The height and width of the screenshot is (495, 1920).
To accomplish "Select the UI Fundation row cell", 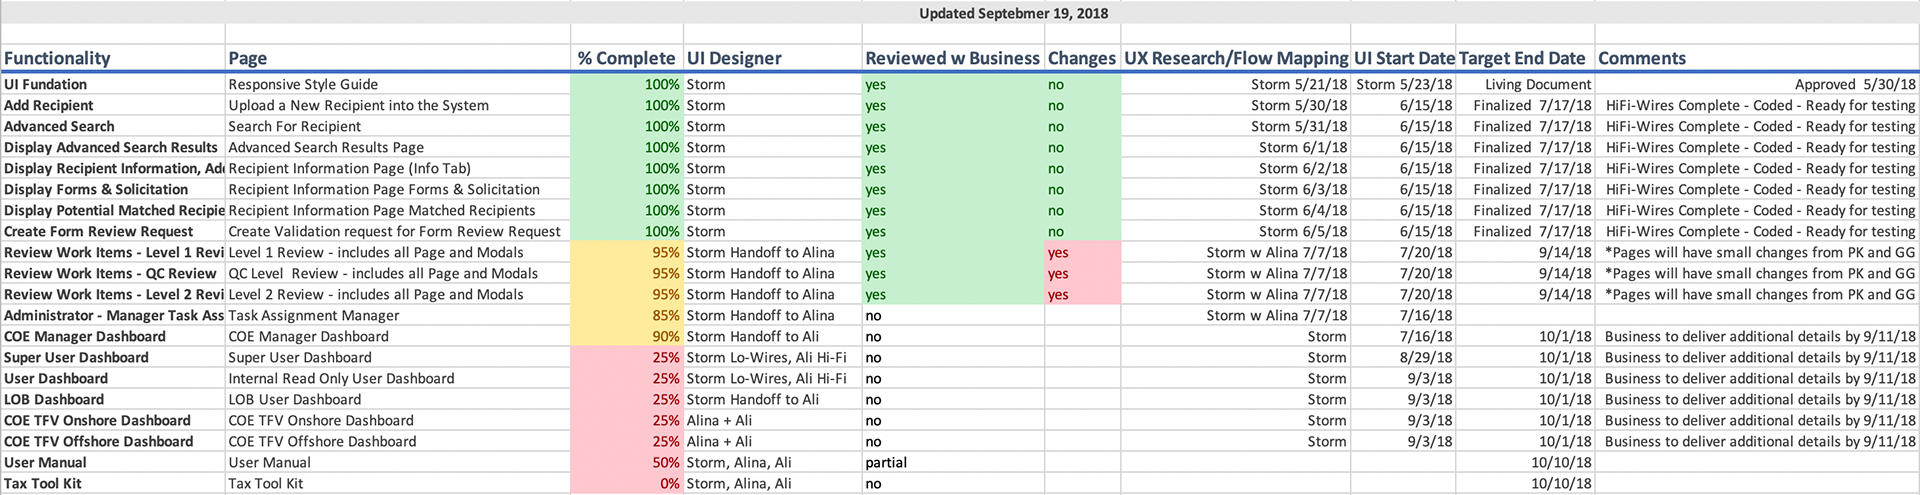I will pyautogui.click(x=113, y=84).
